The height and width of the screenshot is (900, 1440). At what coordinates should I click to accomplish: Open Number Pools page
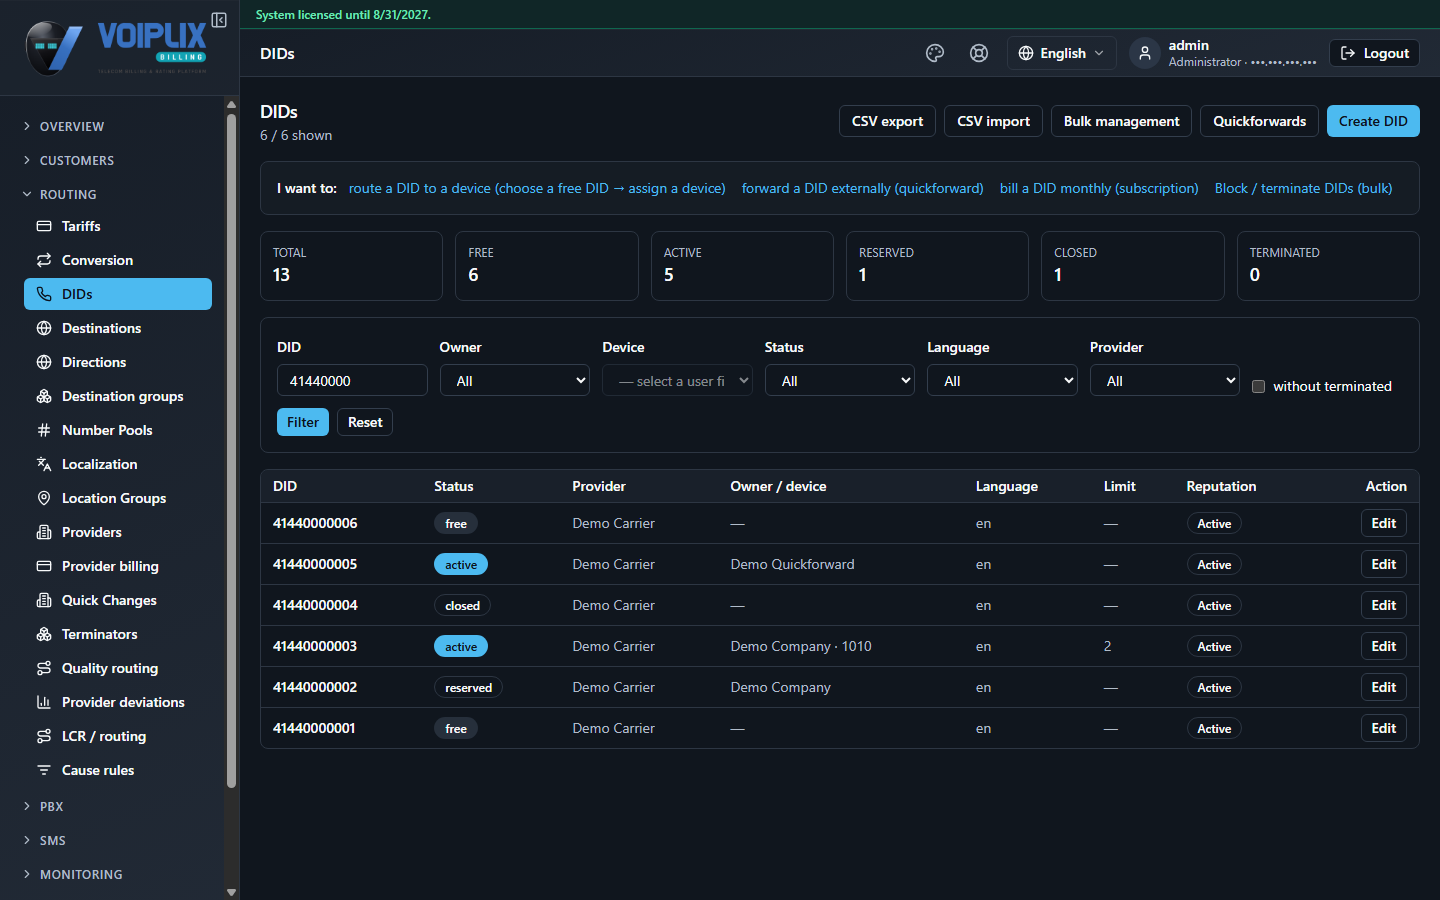coord(118,430)
